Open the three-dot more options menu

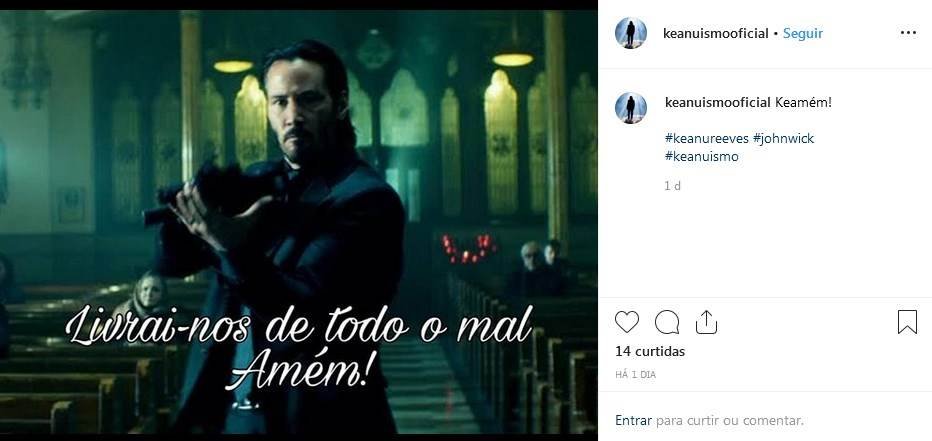pos(908,33)
